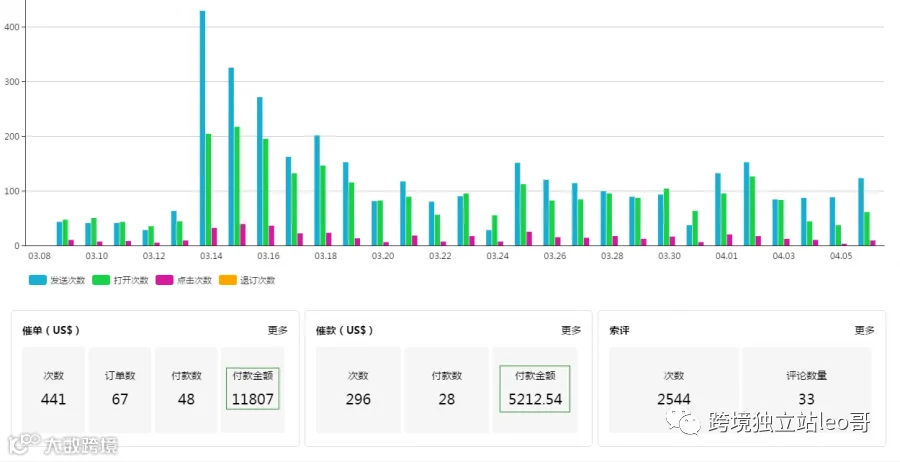The height and width of the screenshot is (462, 900).
Task: Click the 点击次数 legend label
Action: tap(194, 280)
